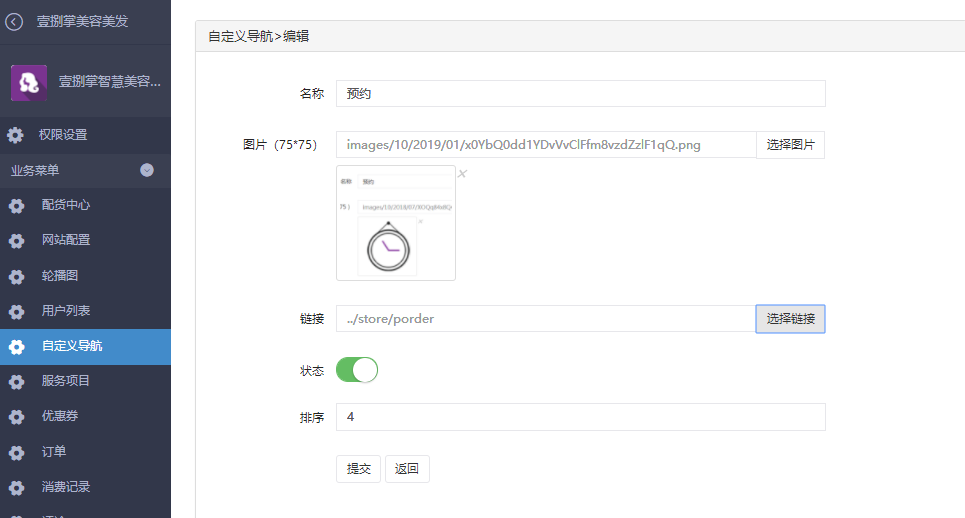965x518 pixels.
Task: Focus the 排序 input showing 4
Action: [x=580, y=417]
